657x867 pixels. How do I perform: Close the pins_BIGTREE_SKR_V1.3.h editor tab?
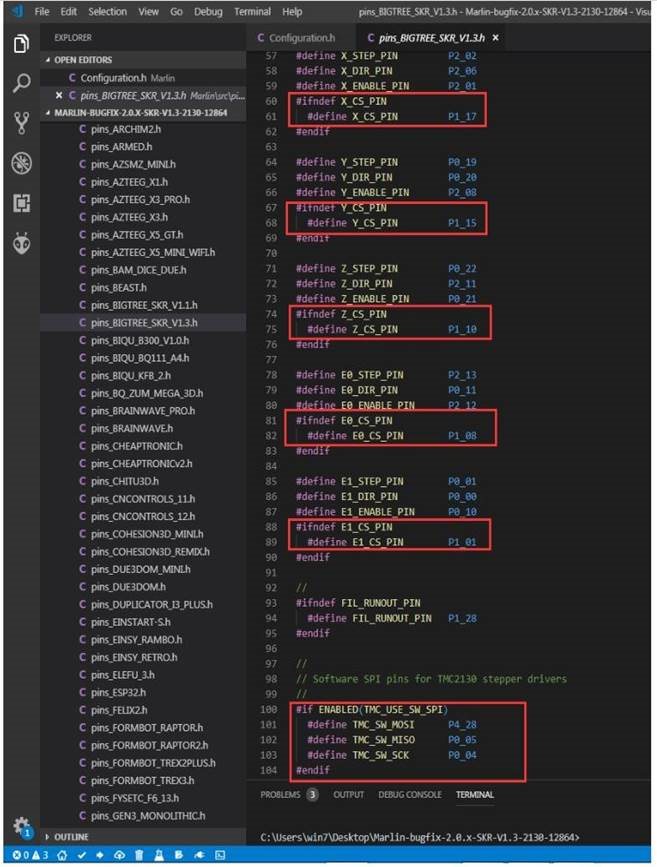(495, 38)
